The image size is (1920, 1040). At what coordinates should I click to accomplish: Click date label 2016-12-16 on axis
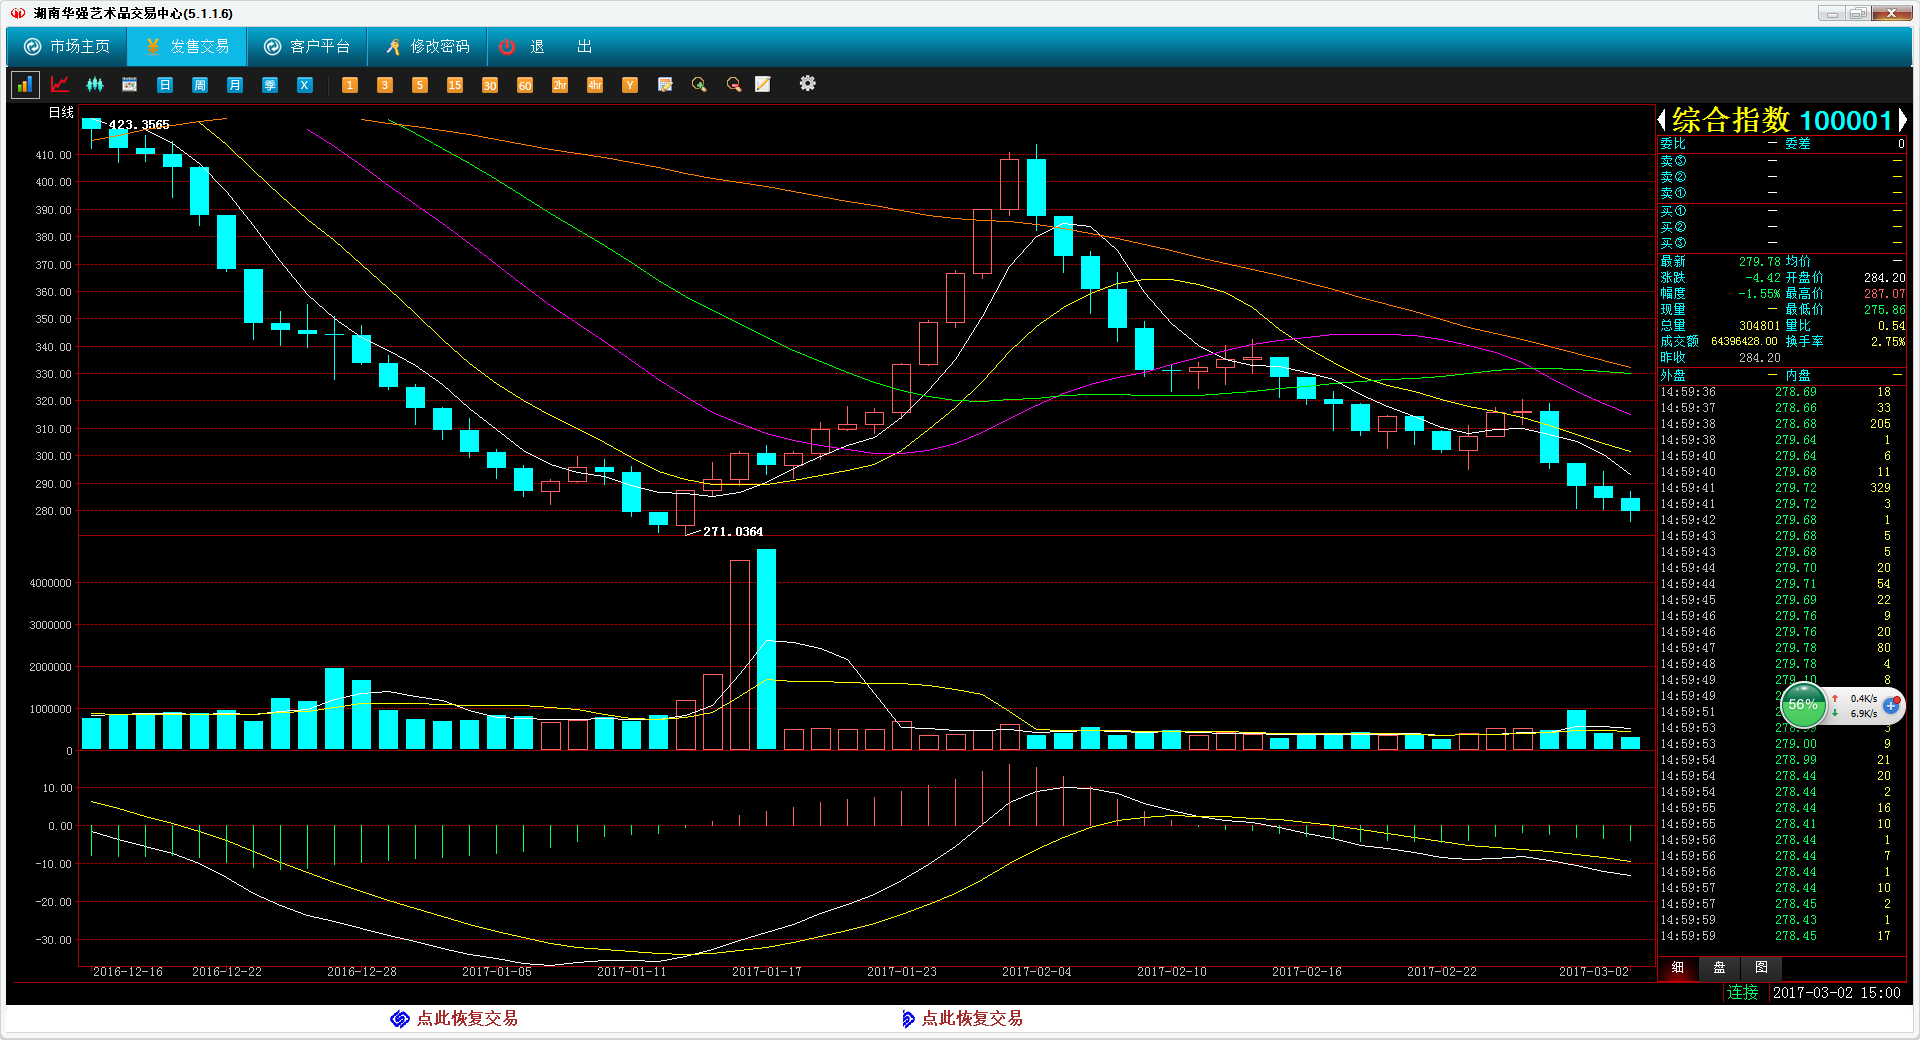[128, 972]
